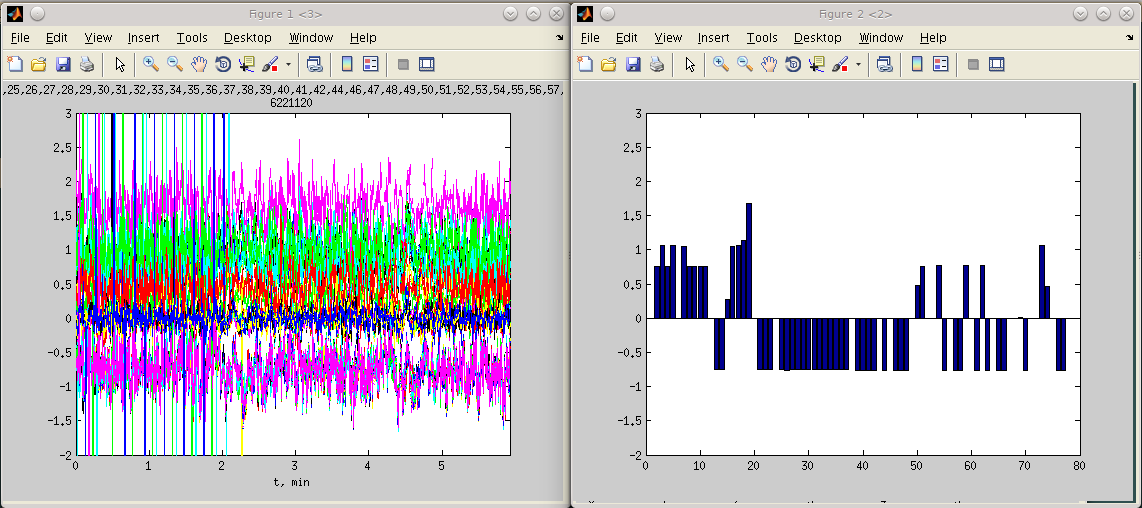Insert legend in Figure 1

[371, 64]
